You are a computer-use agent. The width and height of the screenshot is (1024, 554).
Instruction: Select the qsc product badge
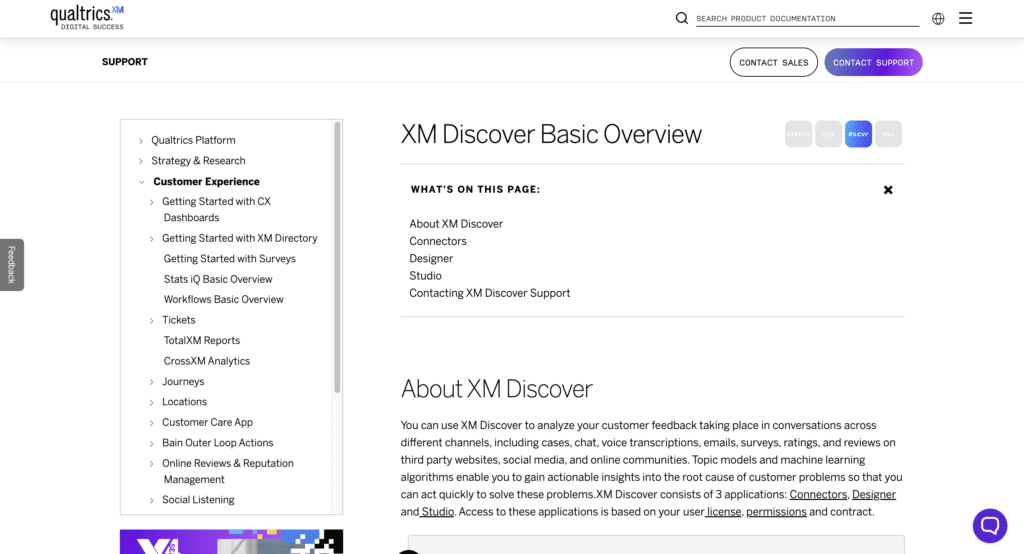(x=888, y=134)
